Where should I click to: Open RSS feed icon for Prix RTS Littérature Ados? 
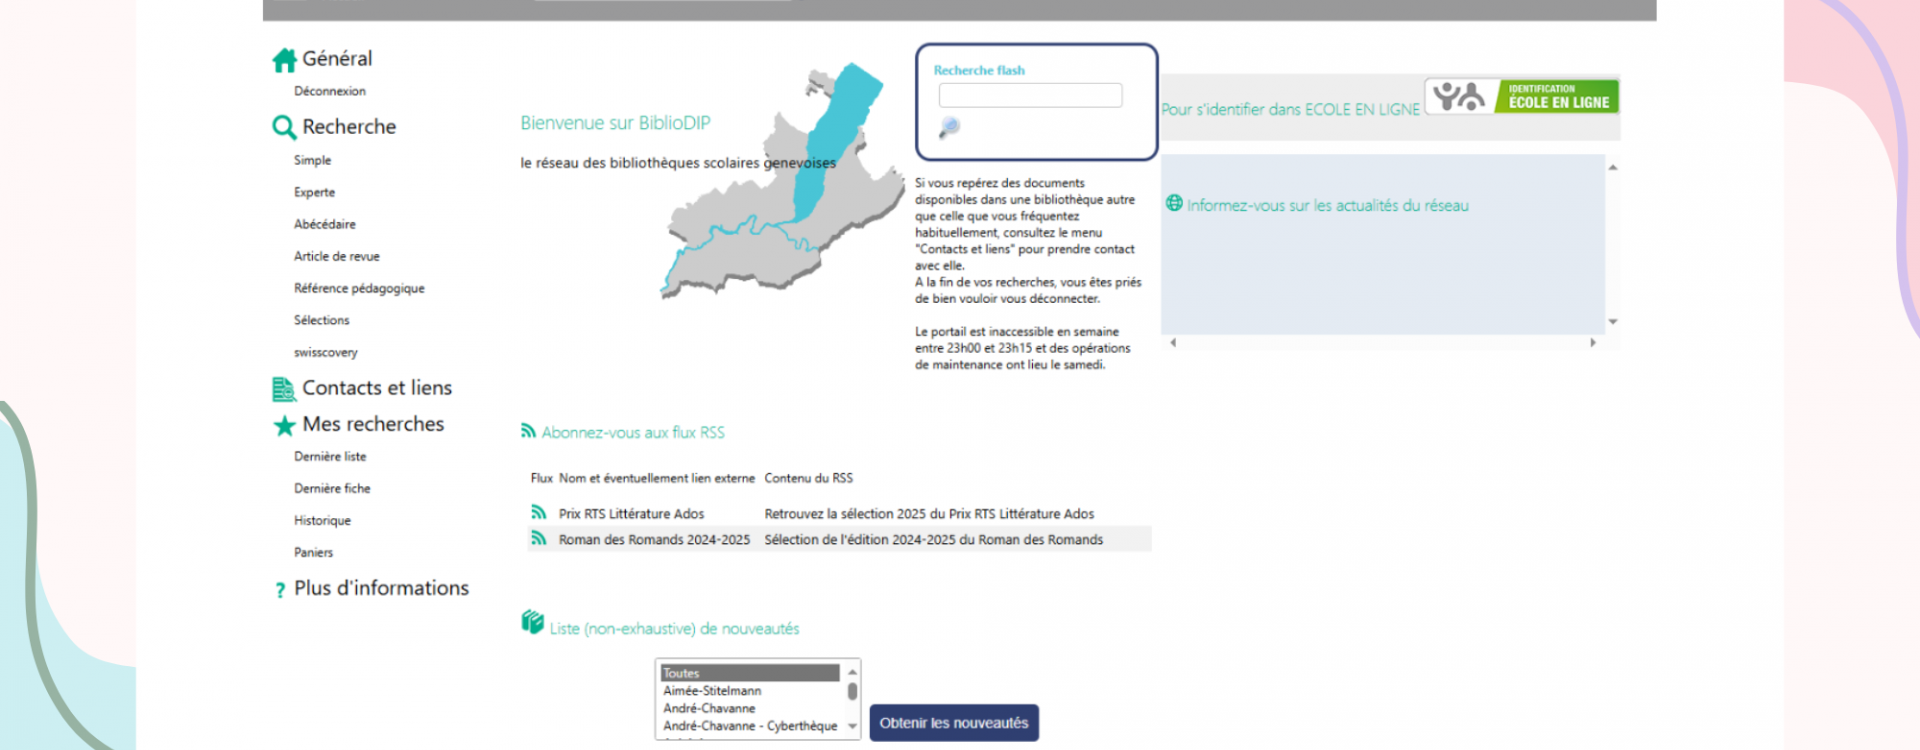pos(539,513)
